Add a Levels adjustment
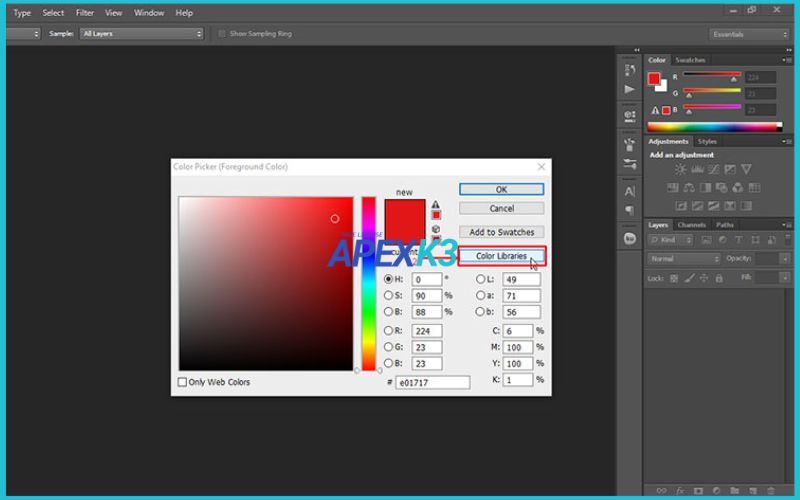Image resolution: width=800 pixels, height=500 pixels. pos(697,169)
